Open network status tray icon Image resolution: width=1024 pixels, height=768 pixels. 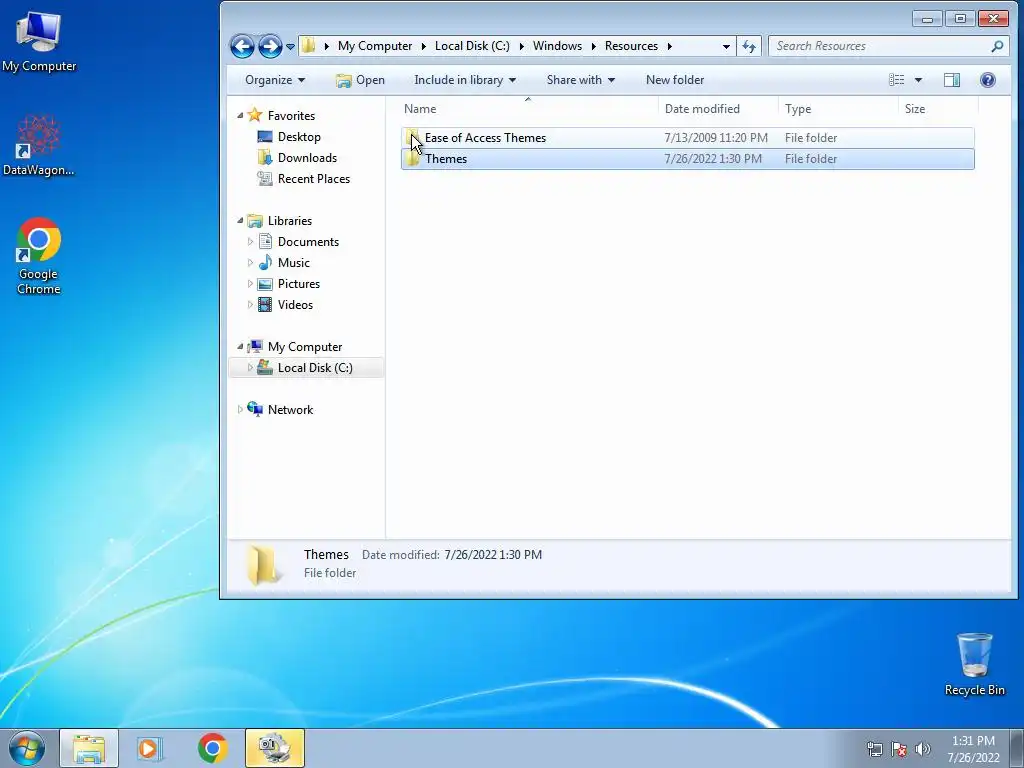click(874, 749)
